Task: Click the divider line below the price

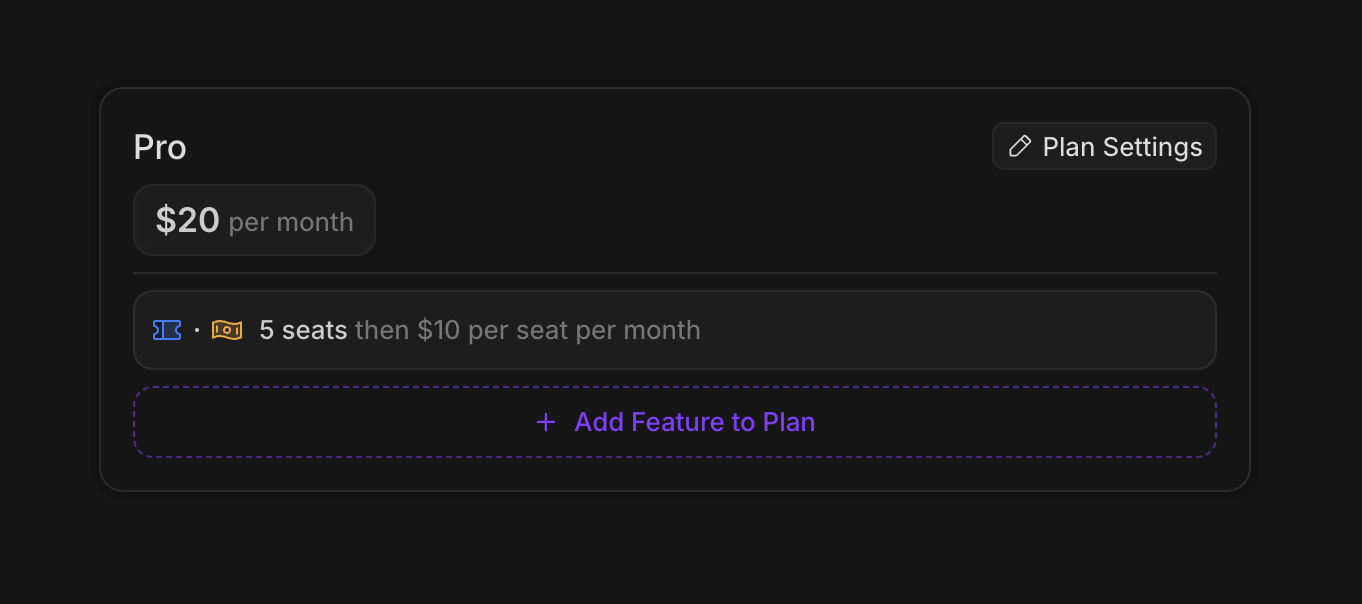Action: point(674,273)
